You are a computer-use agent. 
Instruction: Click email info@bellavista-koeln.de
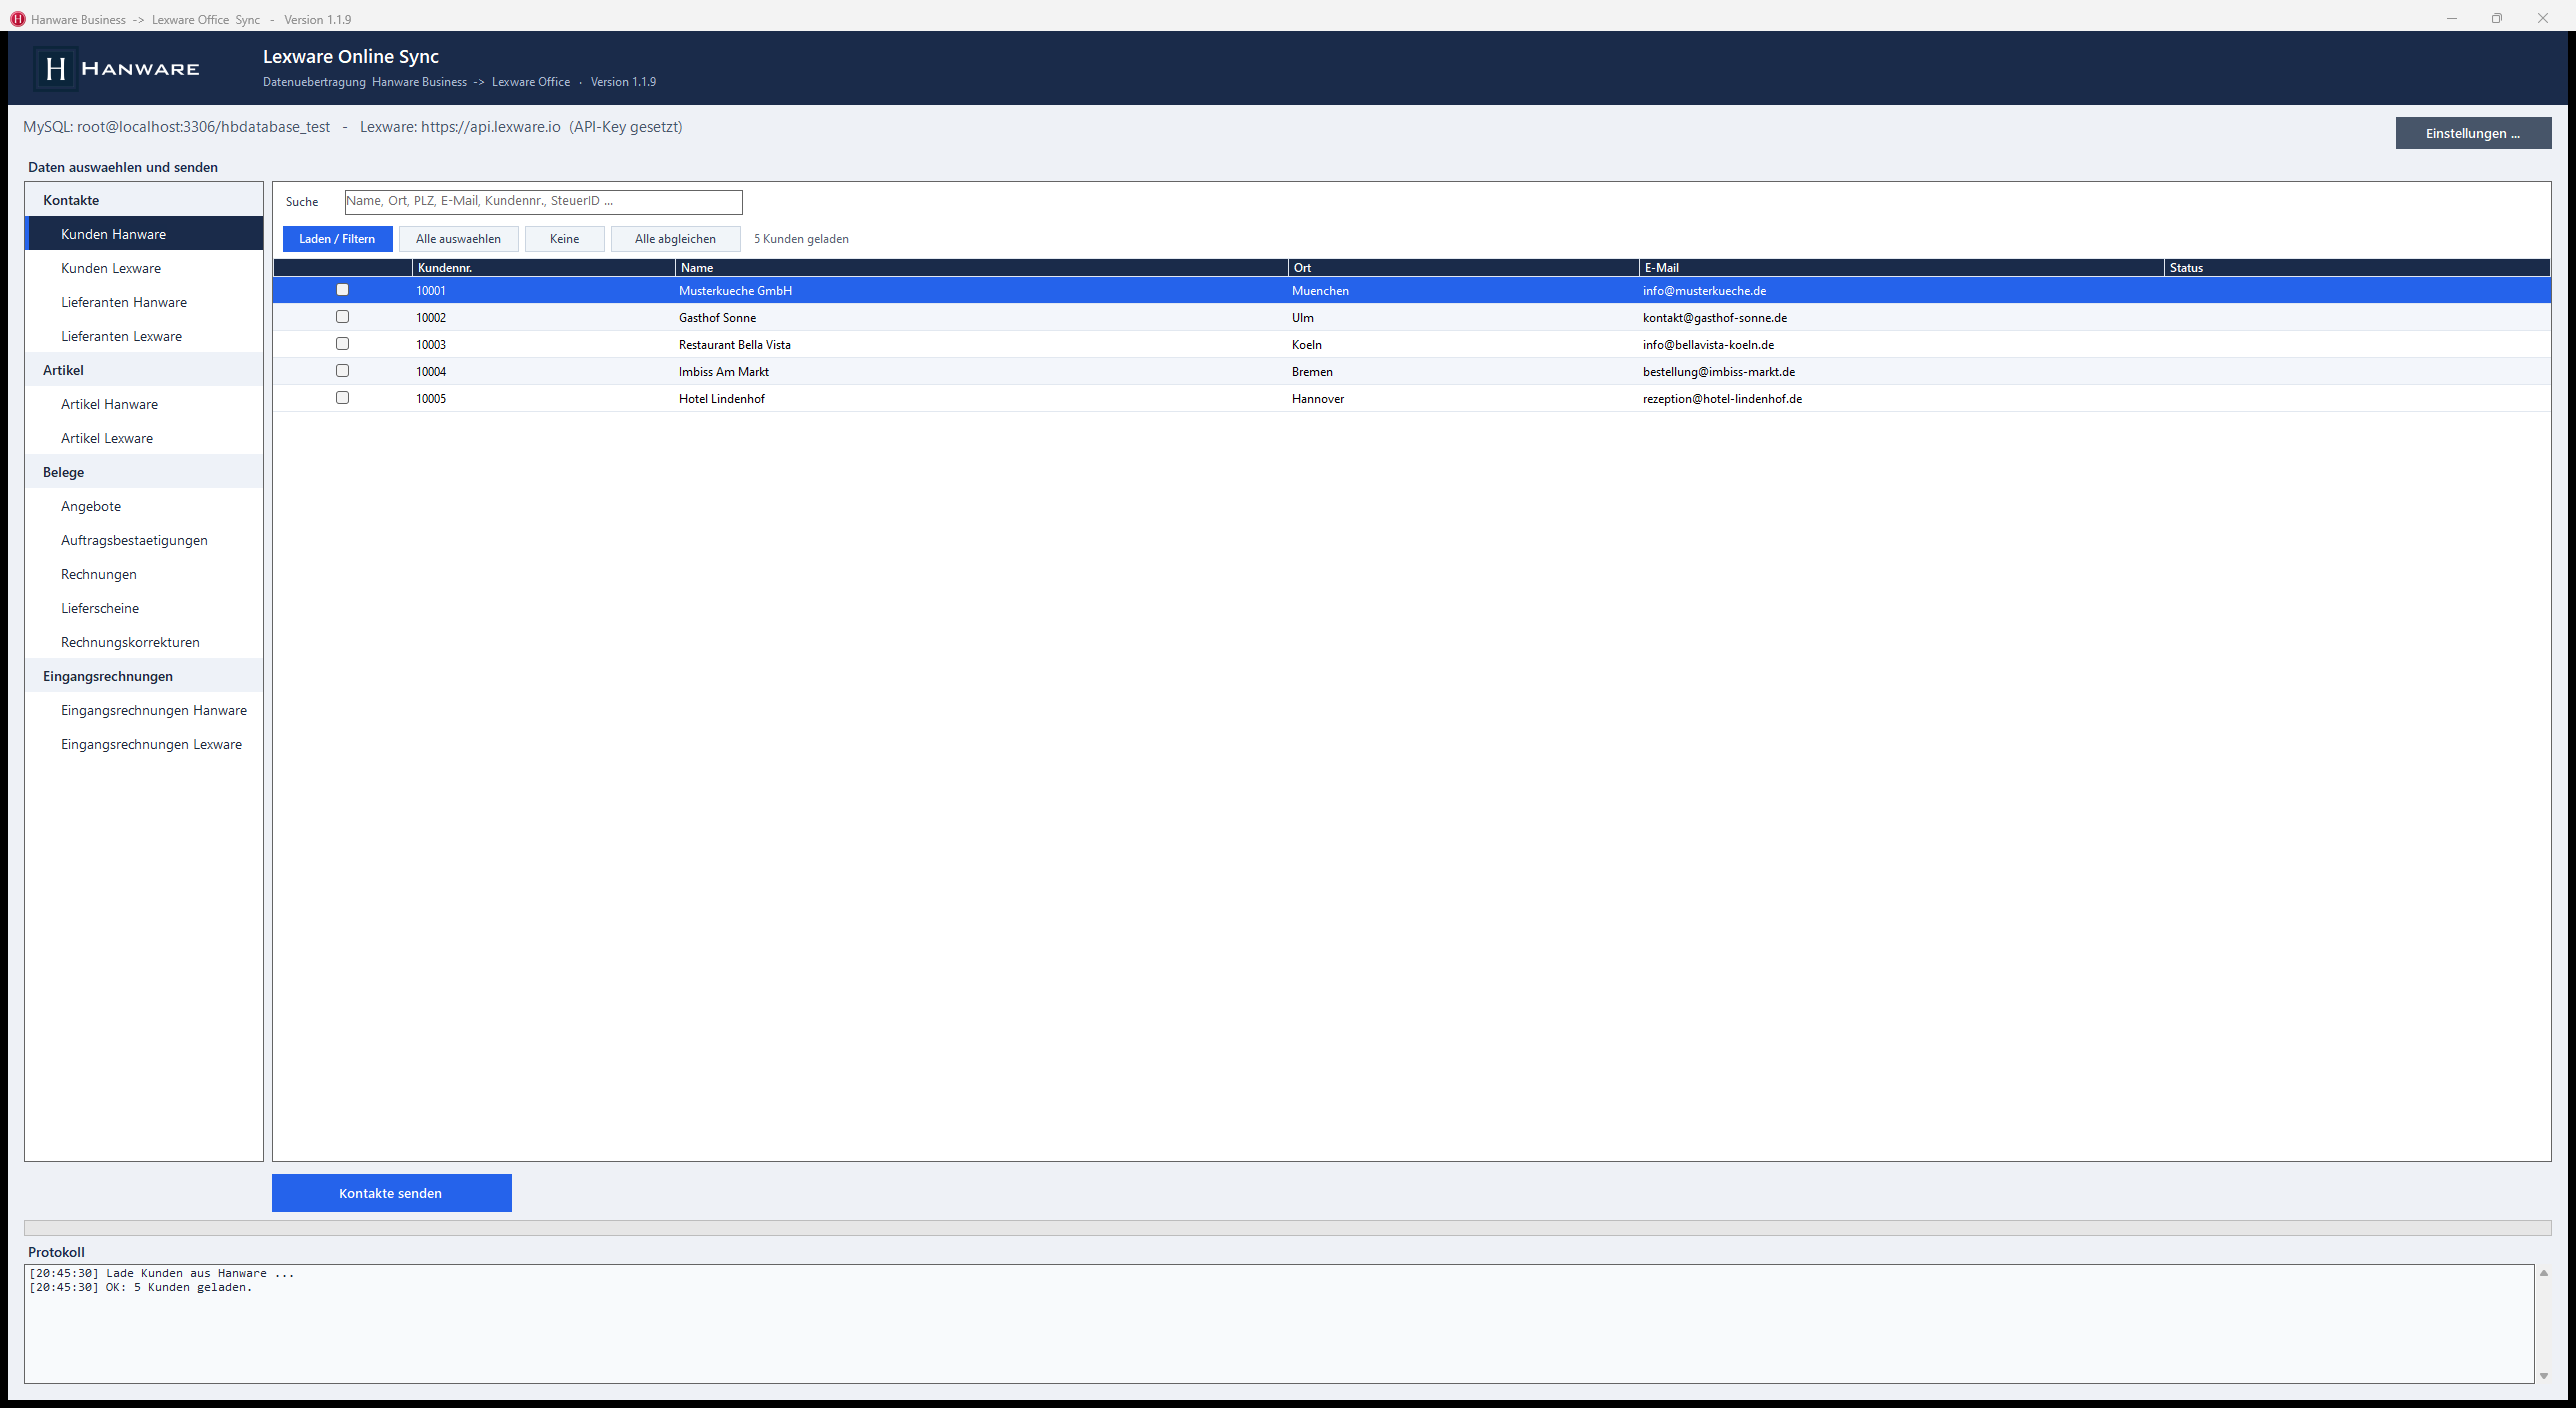pyautogui.click(x=1708, y=345)
